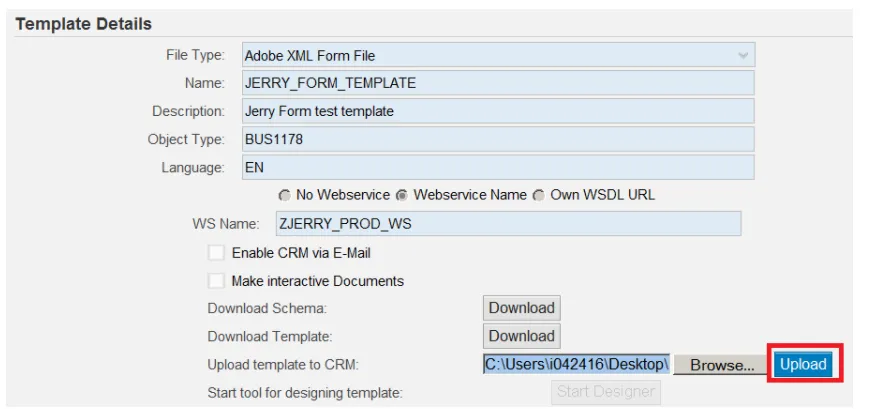Viewport: 889px width, 409px height.
Task: Open the File Type dropdown arrow
Action: [742, 56]
